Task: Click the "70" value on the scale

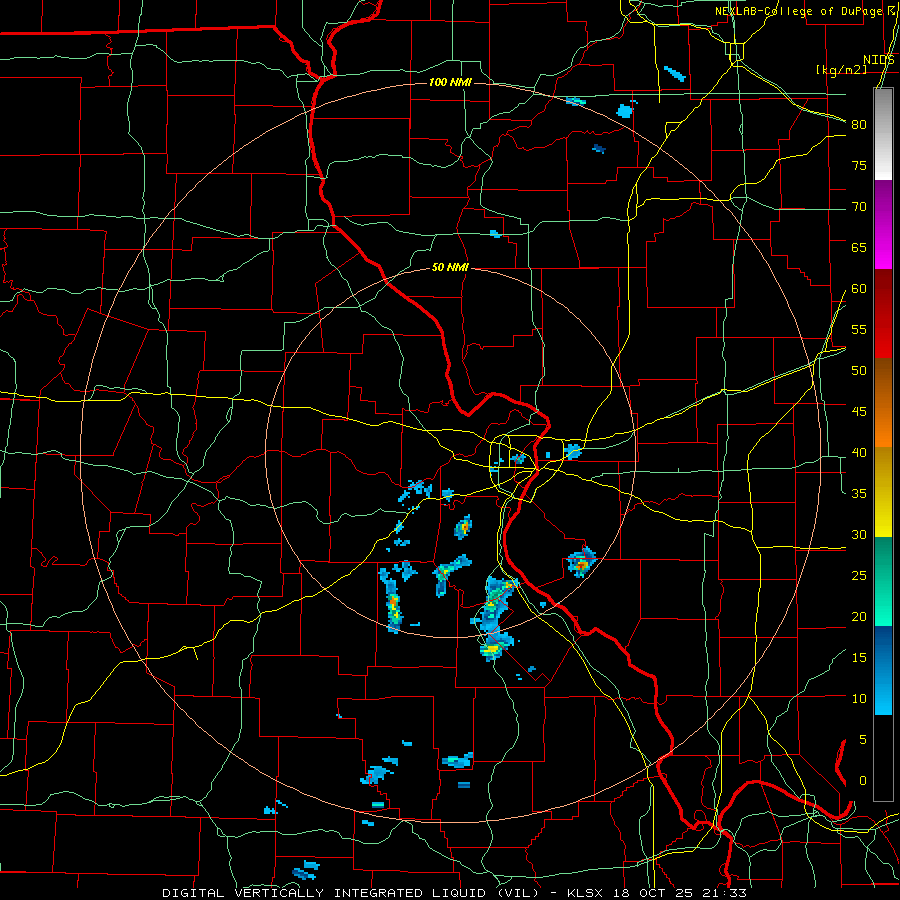Action: (x=859, y=207)
